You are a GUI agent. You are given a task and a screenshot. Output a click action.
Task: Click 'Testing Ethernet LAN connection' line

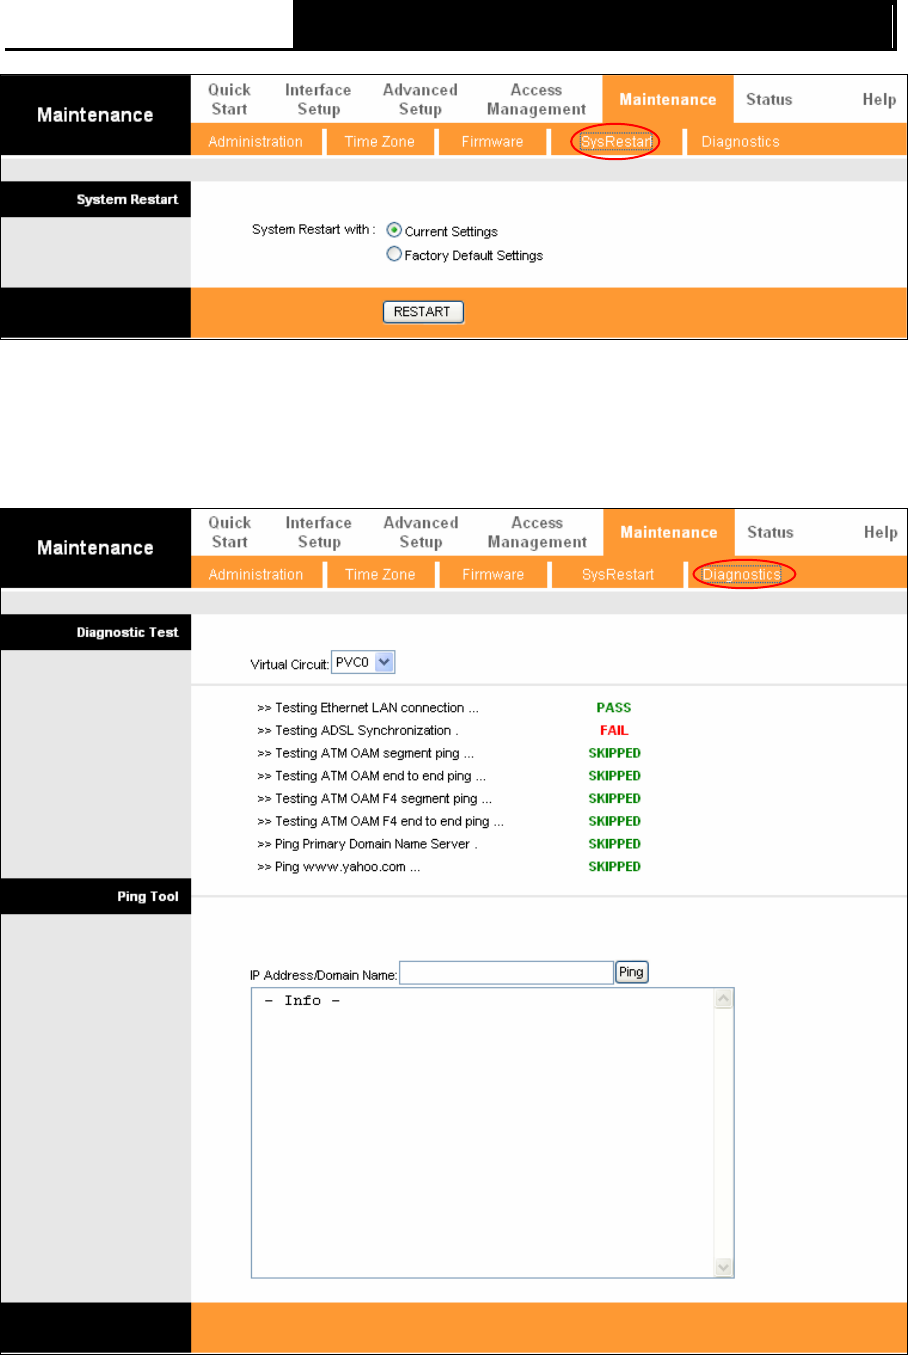(368, 707)
